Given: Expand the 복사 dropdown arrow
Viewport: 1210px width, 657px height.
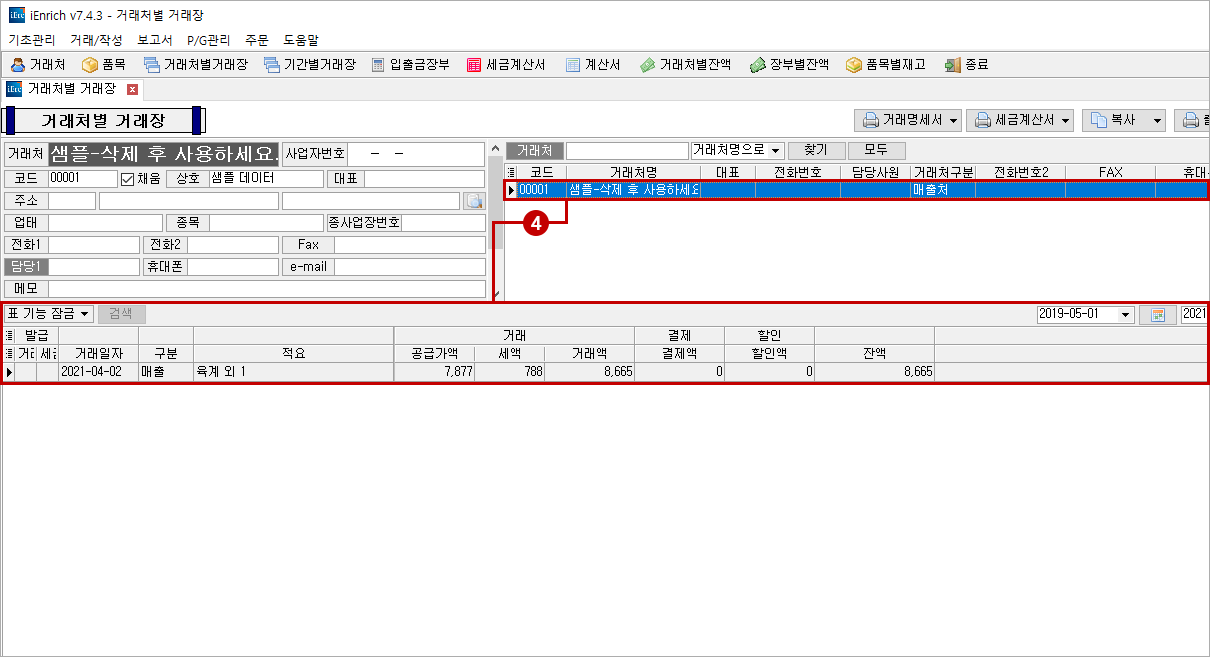Looking at the screenshot, I should point(1158,121).
